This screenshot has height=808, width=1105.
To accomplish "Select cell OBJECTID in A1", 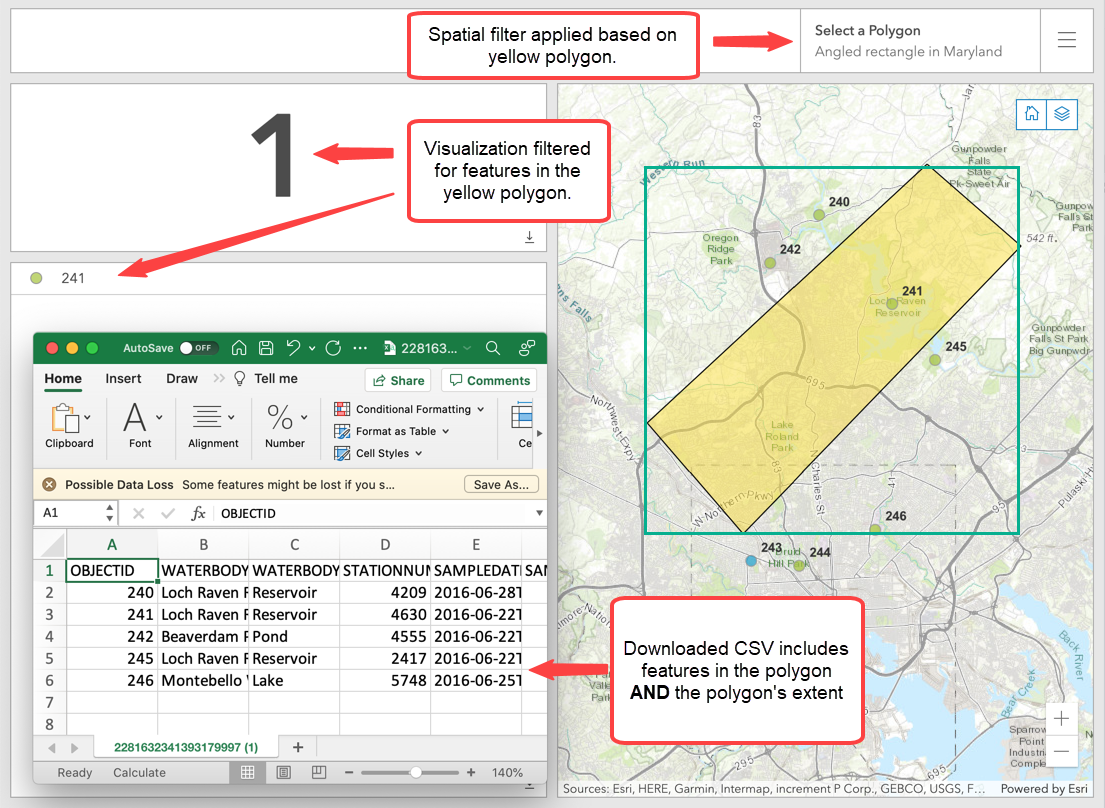I will pyautogui.click(x=112, y=571).
